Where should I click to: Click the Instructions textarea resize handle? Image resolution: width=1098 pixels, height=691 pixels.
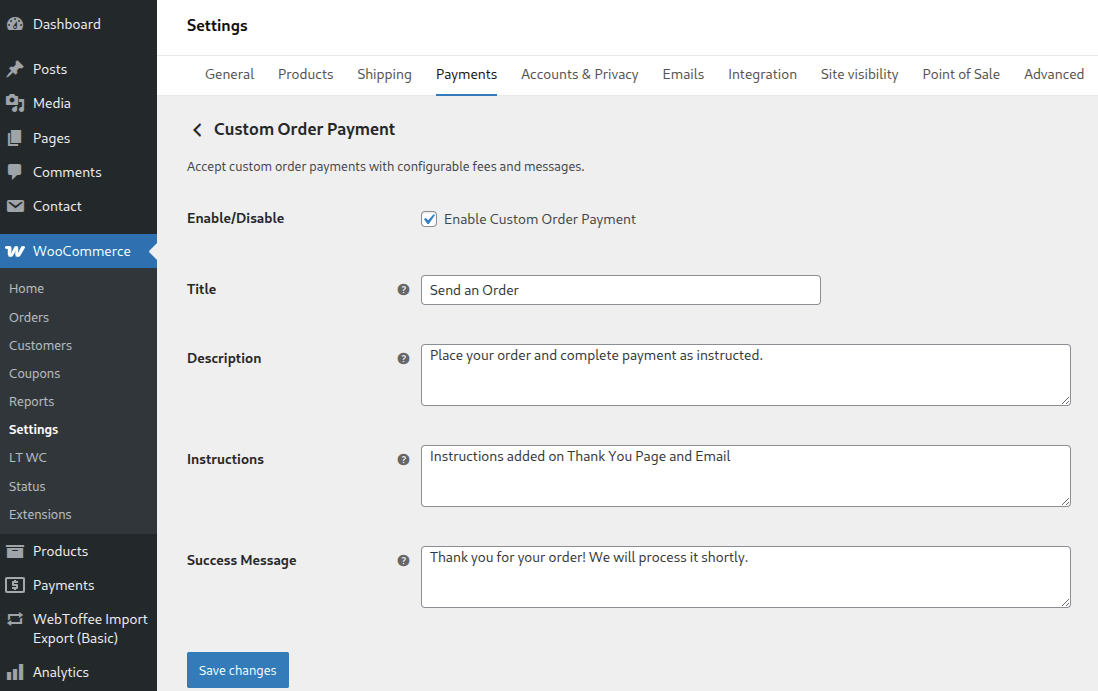(x=1065, y=501)
